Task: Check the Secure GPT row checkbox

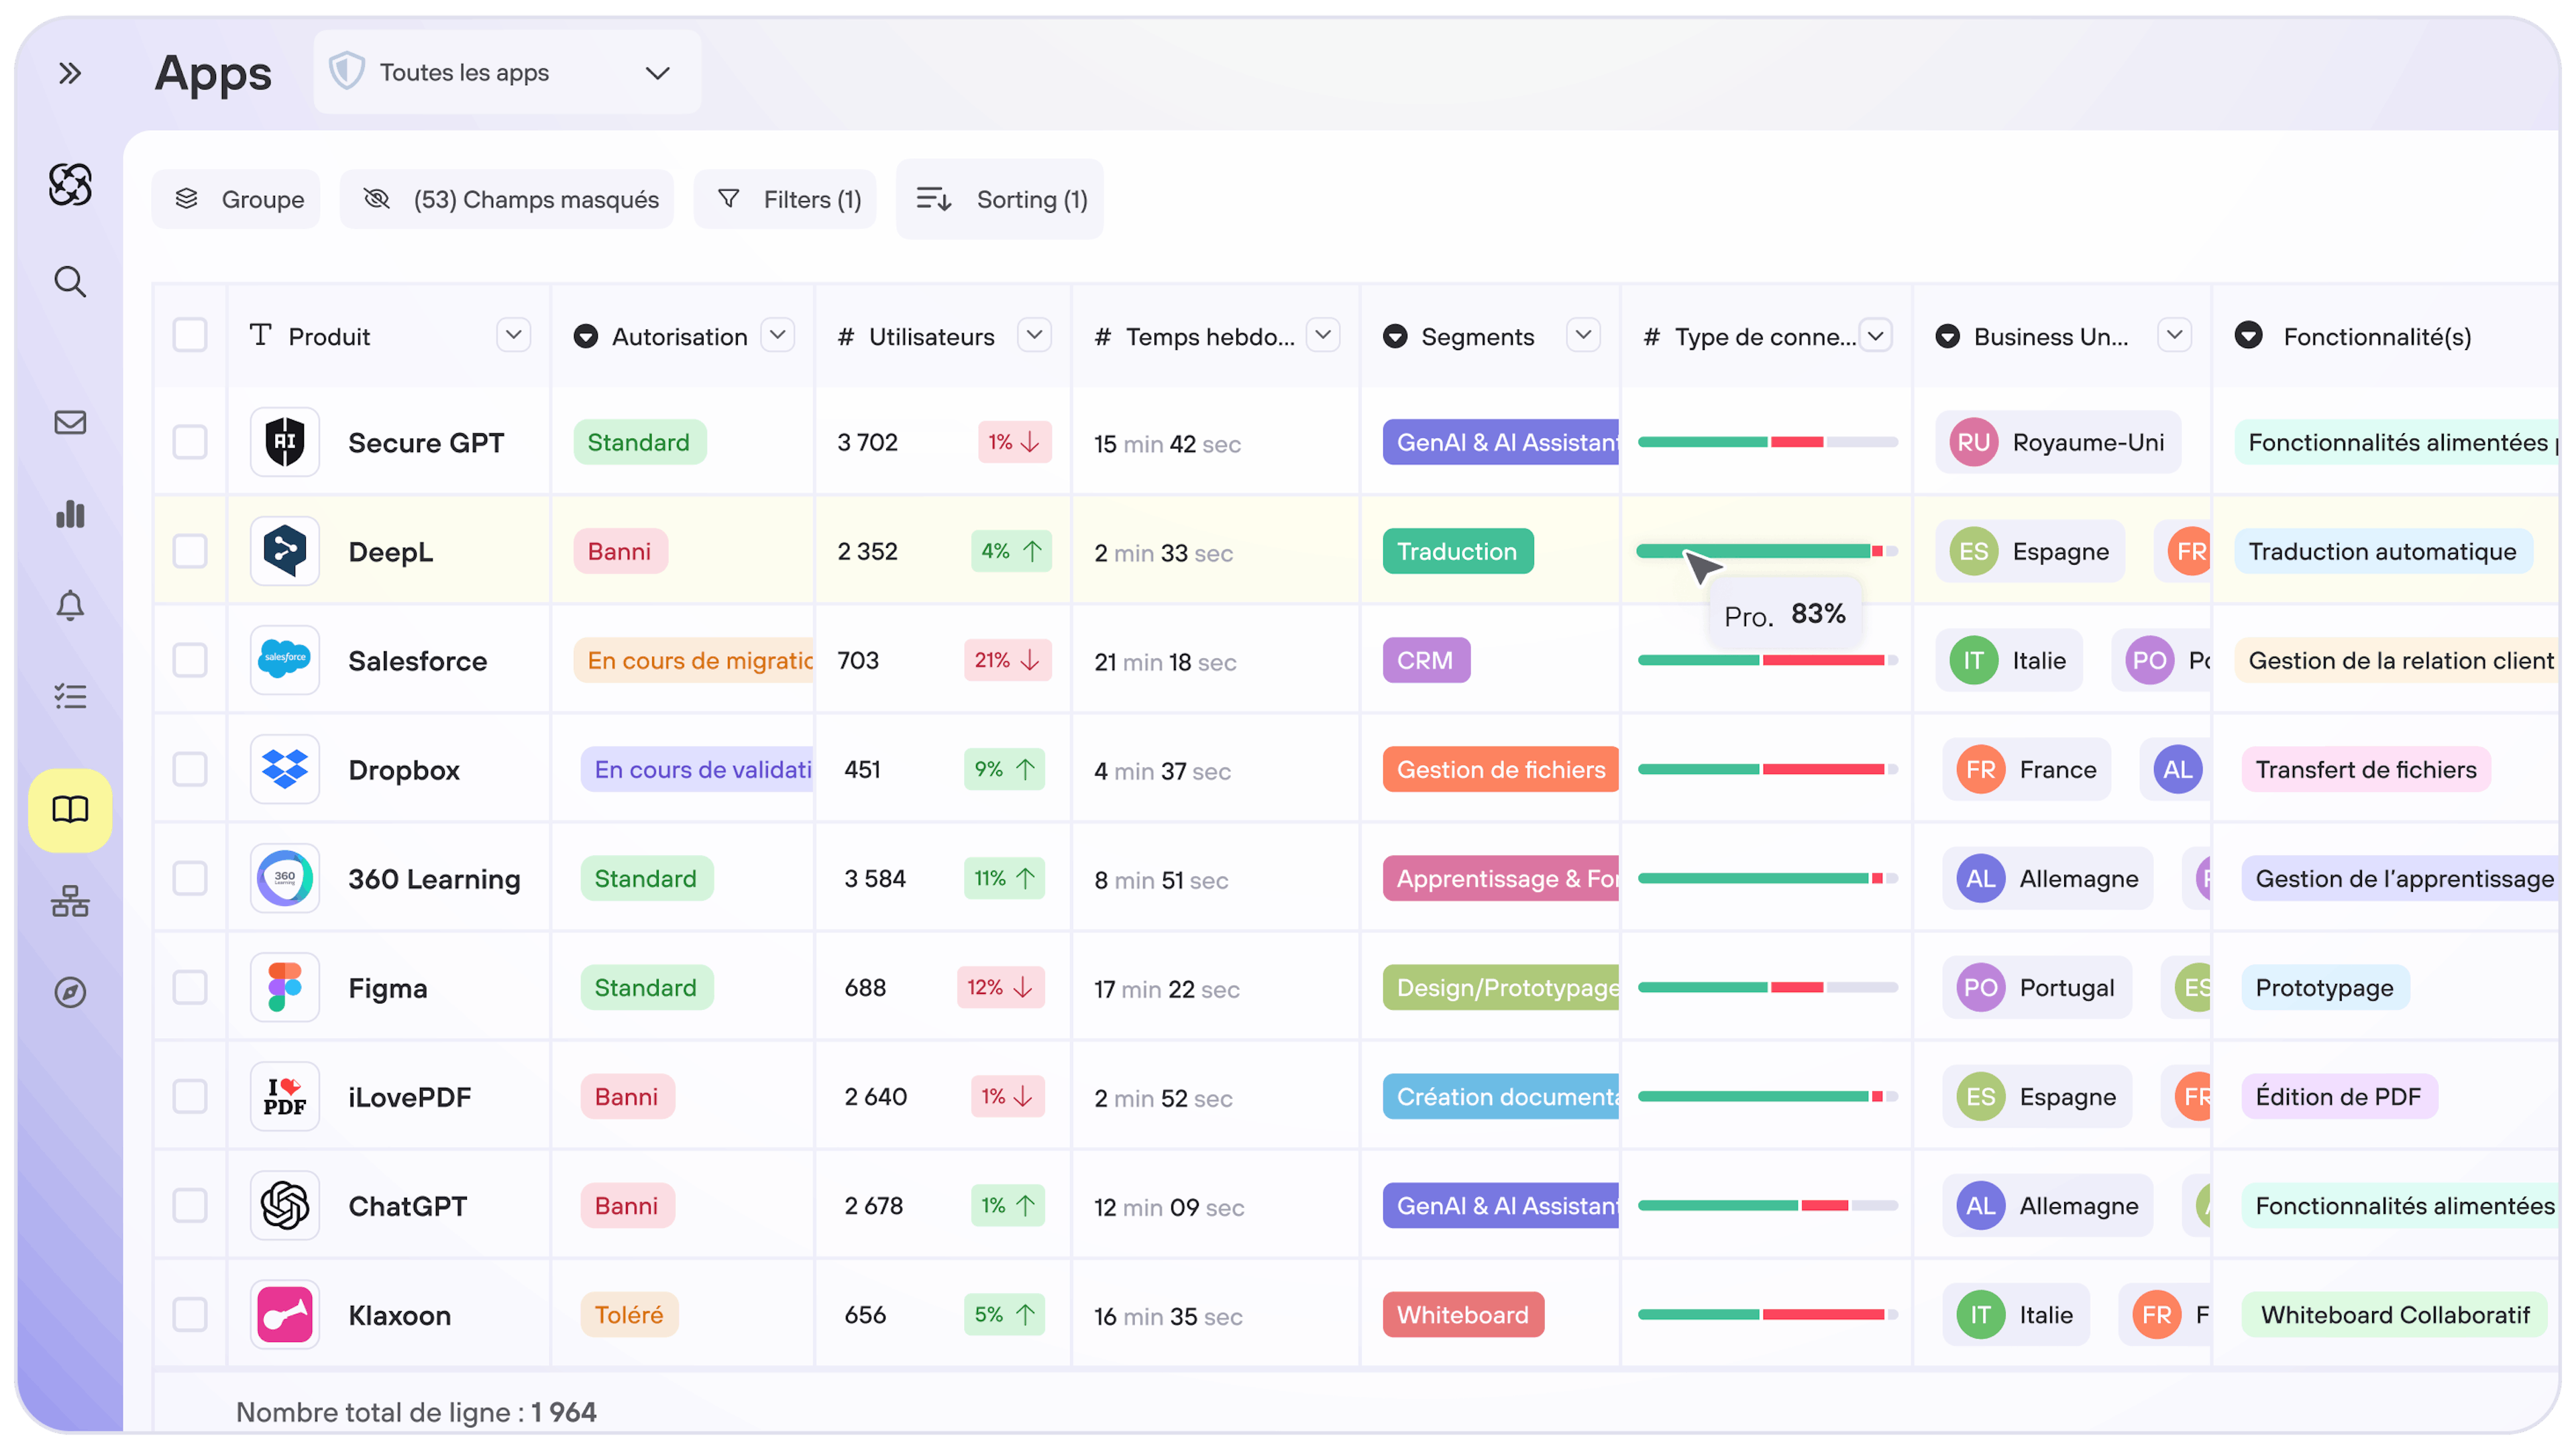Action: (x=190, y=442)
